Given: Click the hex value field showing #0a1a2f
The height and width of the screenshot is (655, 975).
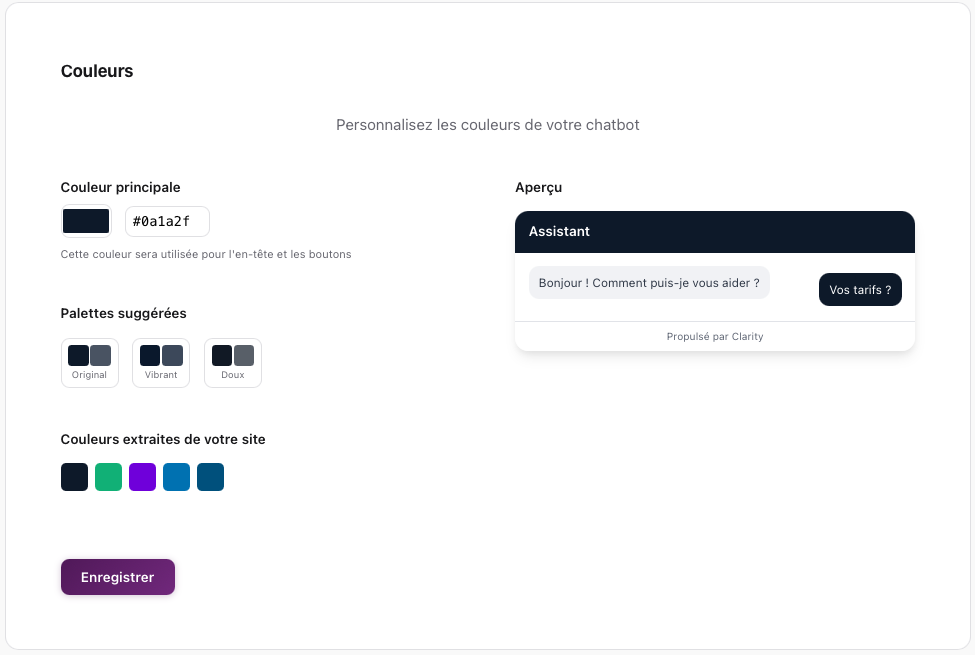Looking at the screenshot, I should tap(166, 221).
